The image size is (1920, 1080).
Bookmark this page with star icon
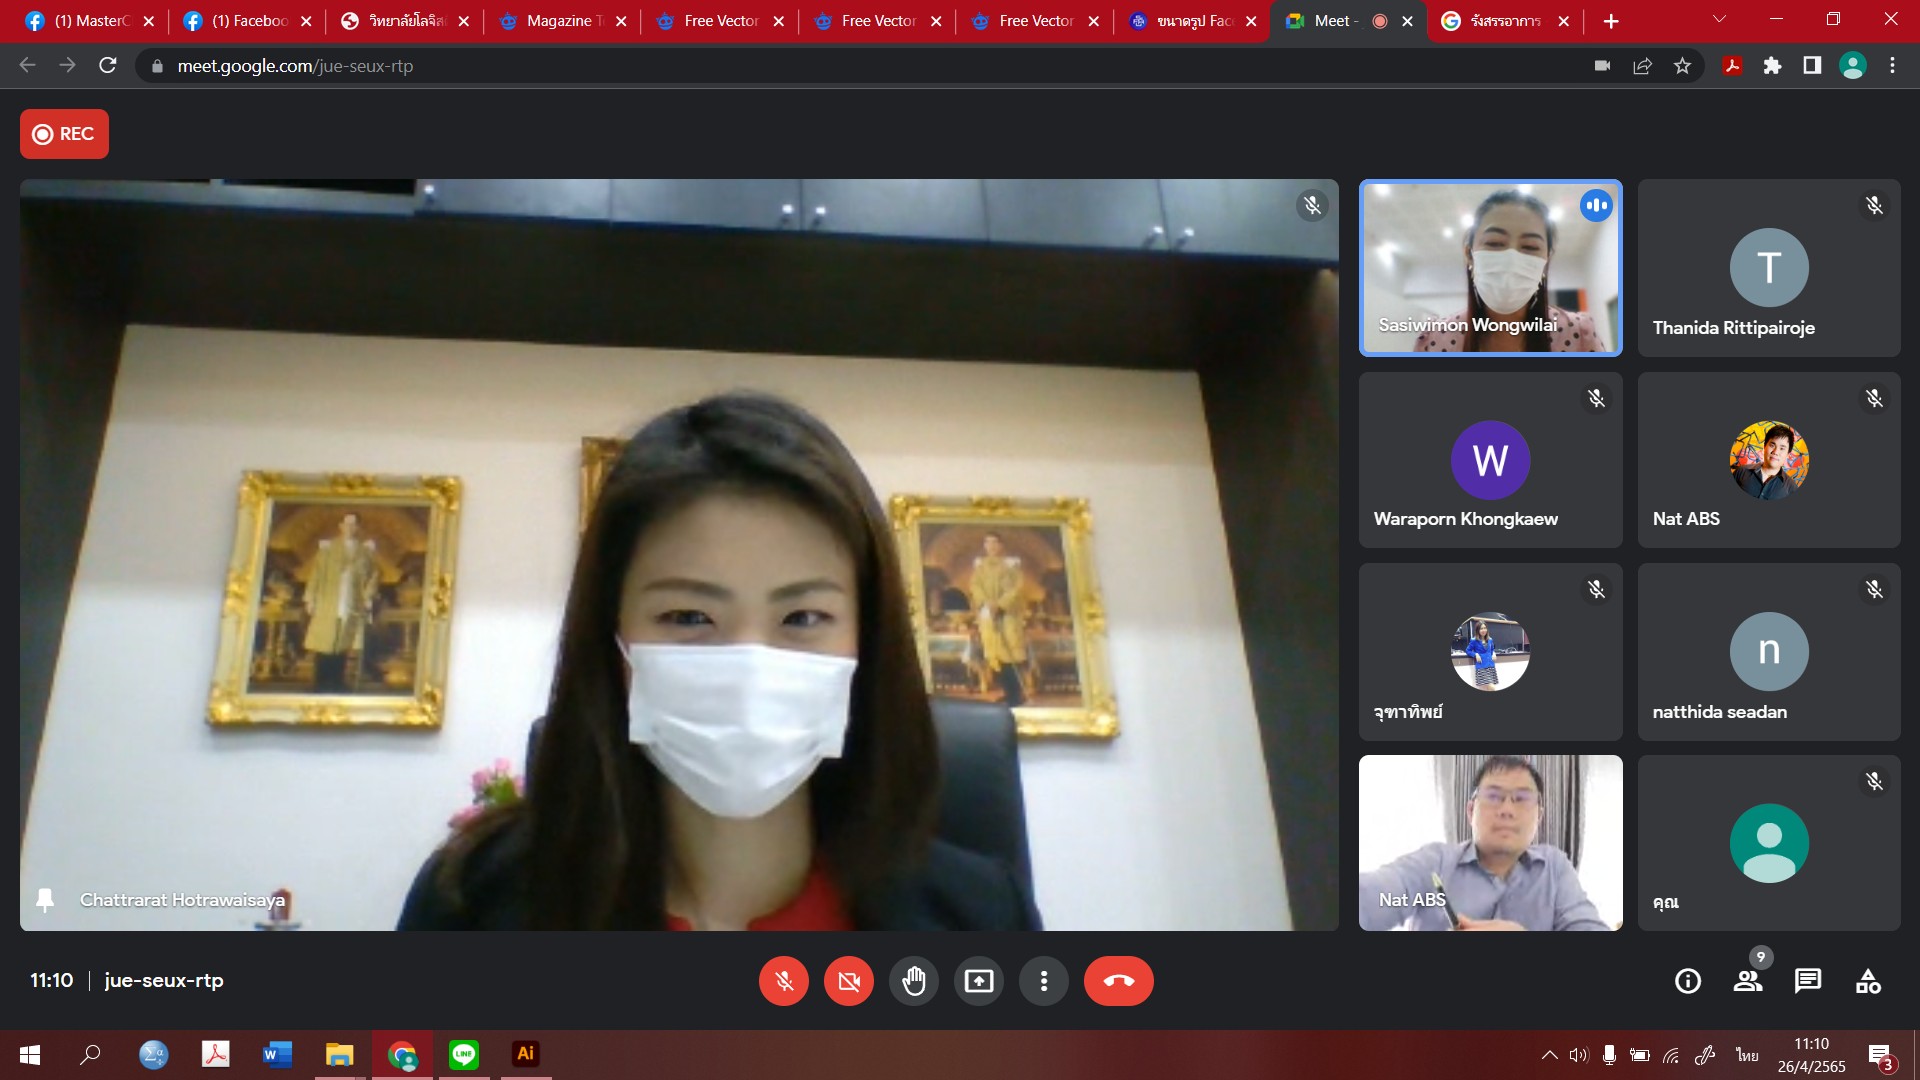click(1682, 66)
